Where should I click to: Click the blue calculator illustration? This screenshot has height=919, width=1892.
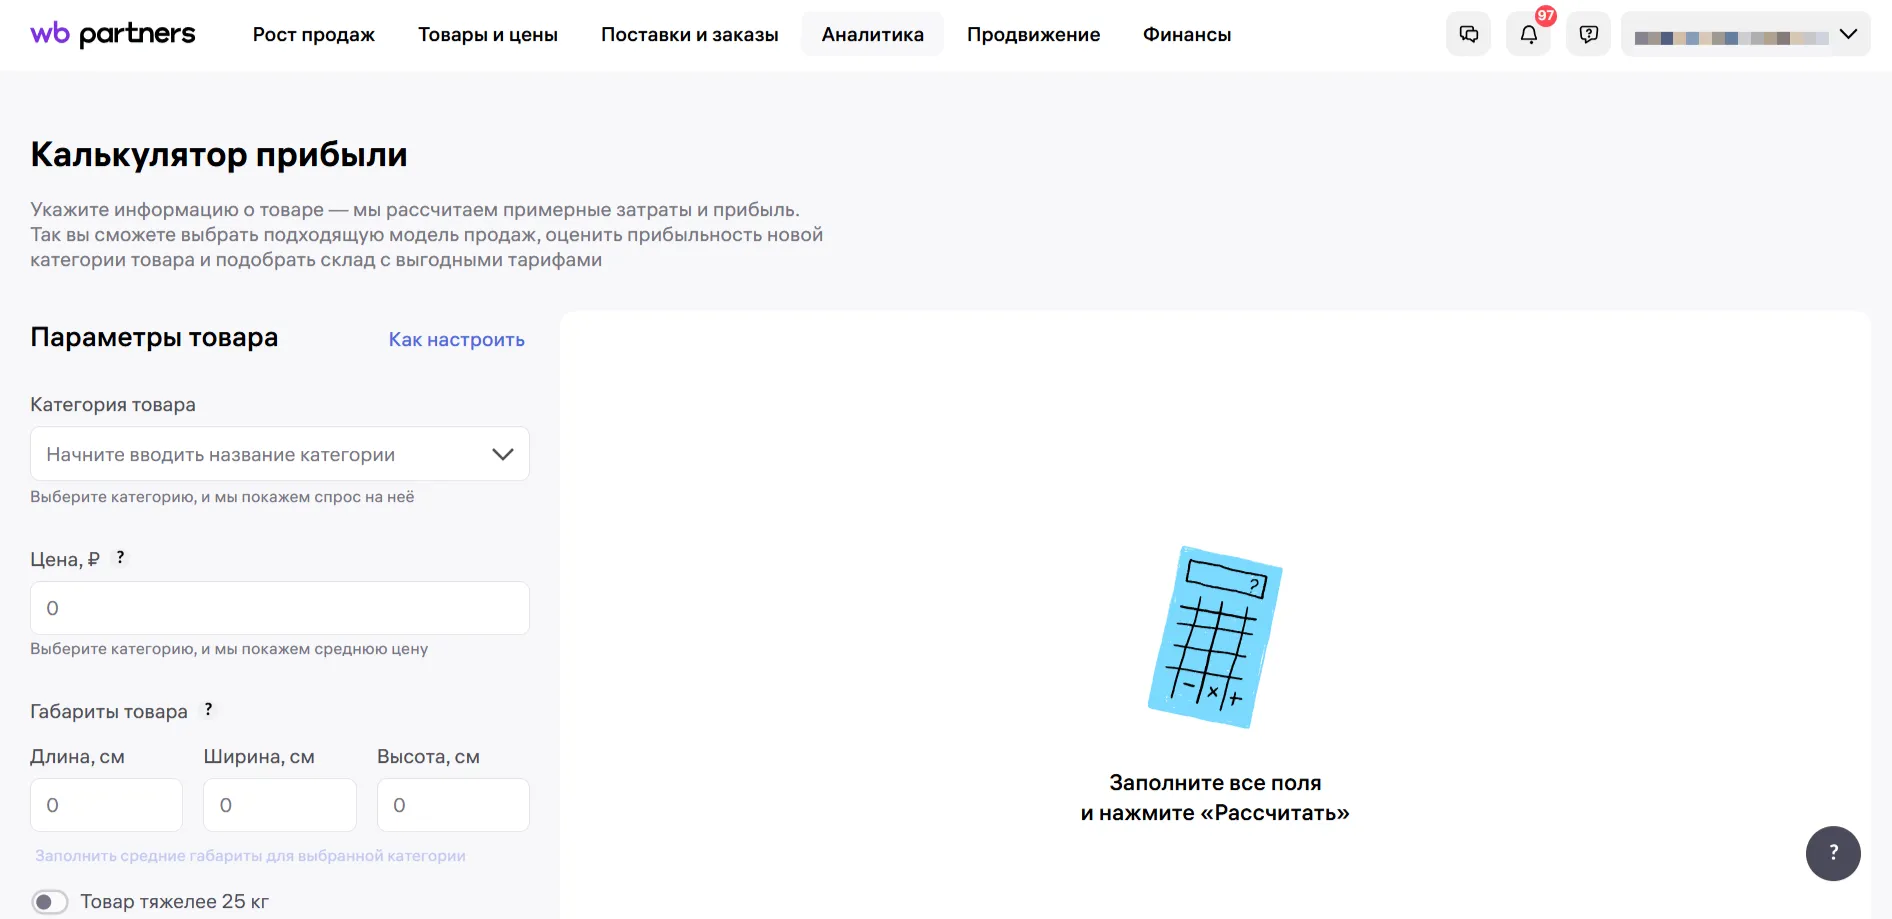click(1214, 637)
